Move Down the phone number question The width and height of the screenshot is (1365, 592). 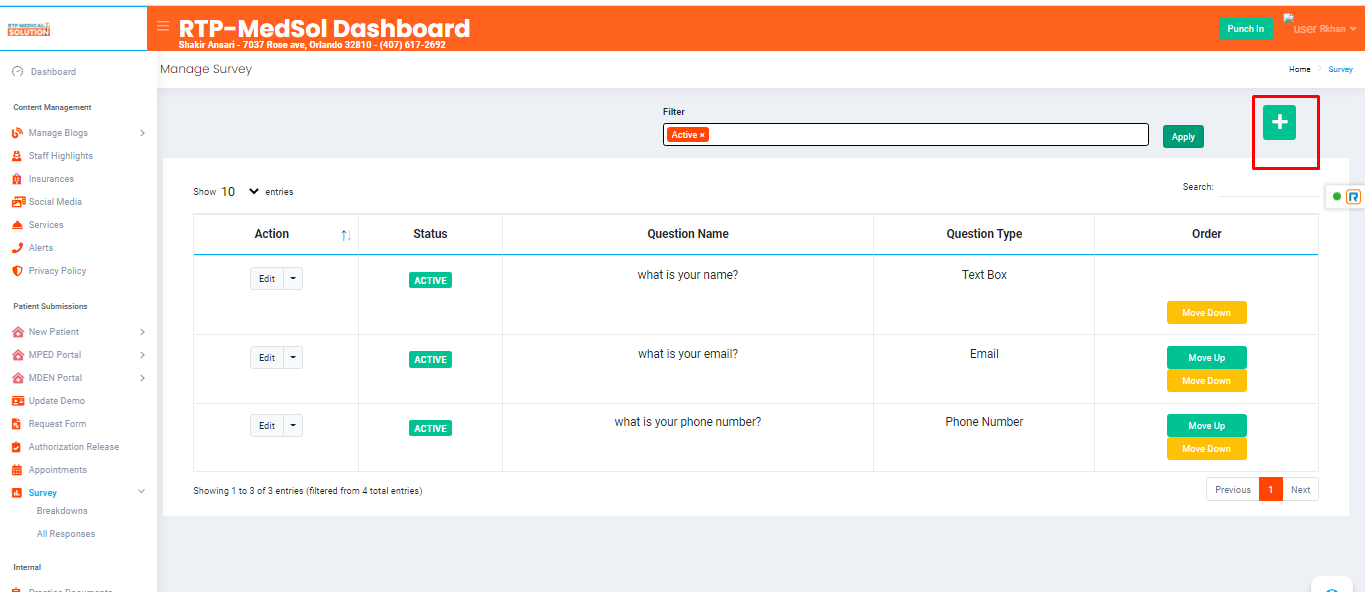point(1207,449)
